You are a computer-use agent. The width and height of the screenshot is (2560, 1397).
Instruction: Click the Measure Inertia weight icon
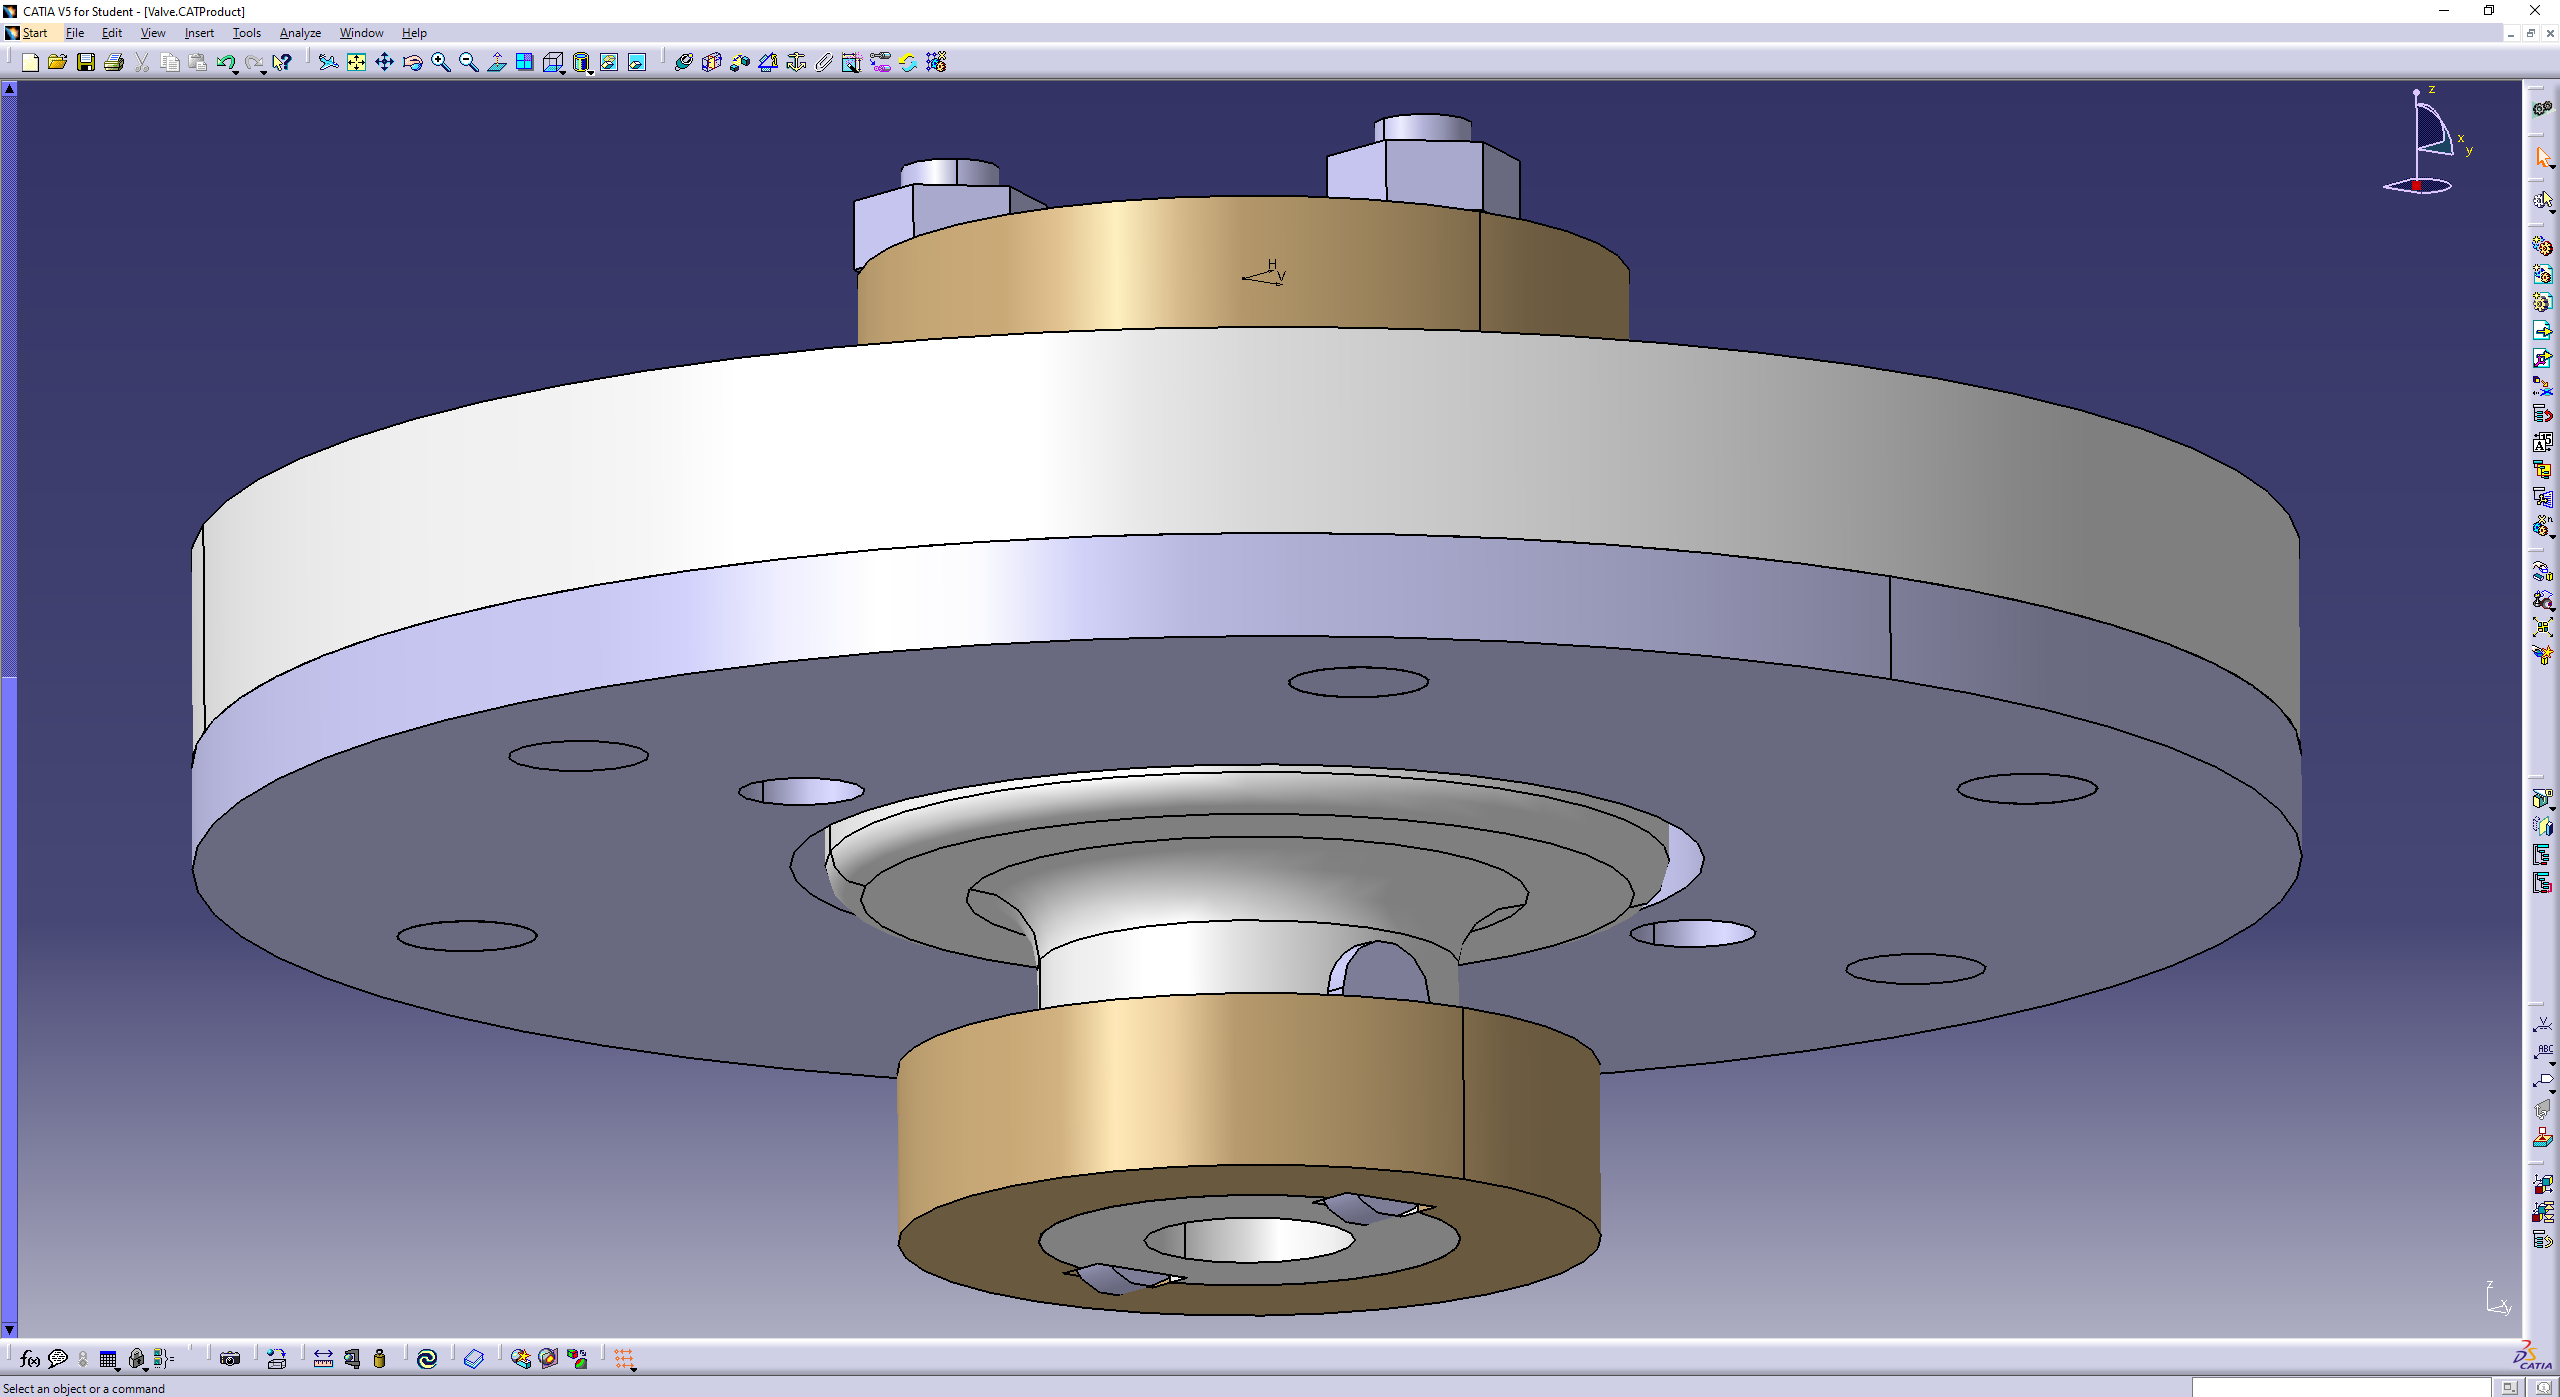tap(380, 1358)
